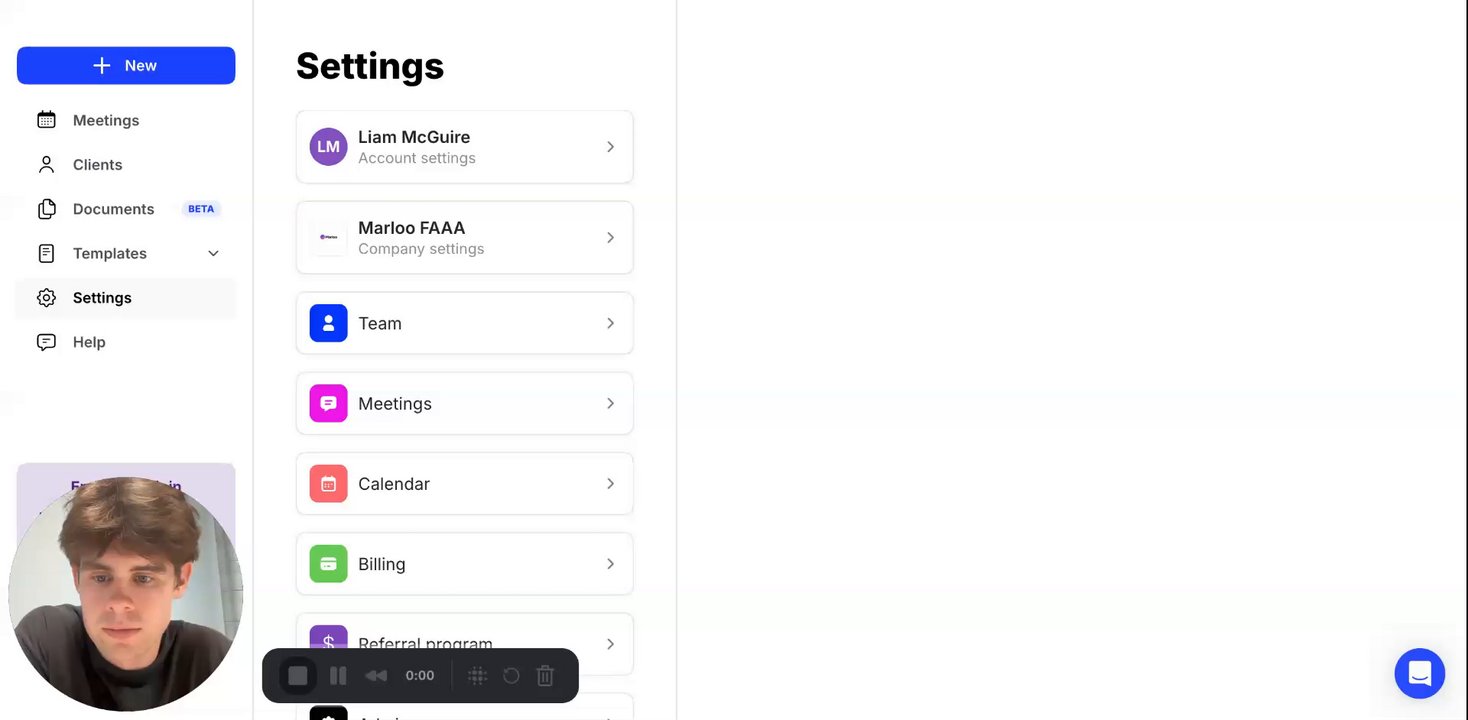The height and width of the screenshot is (720, 1468).
Task: Stop the screen recording
Action: tap(298, 676)
